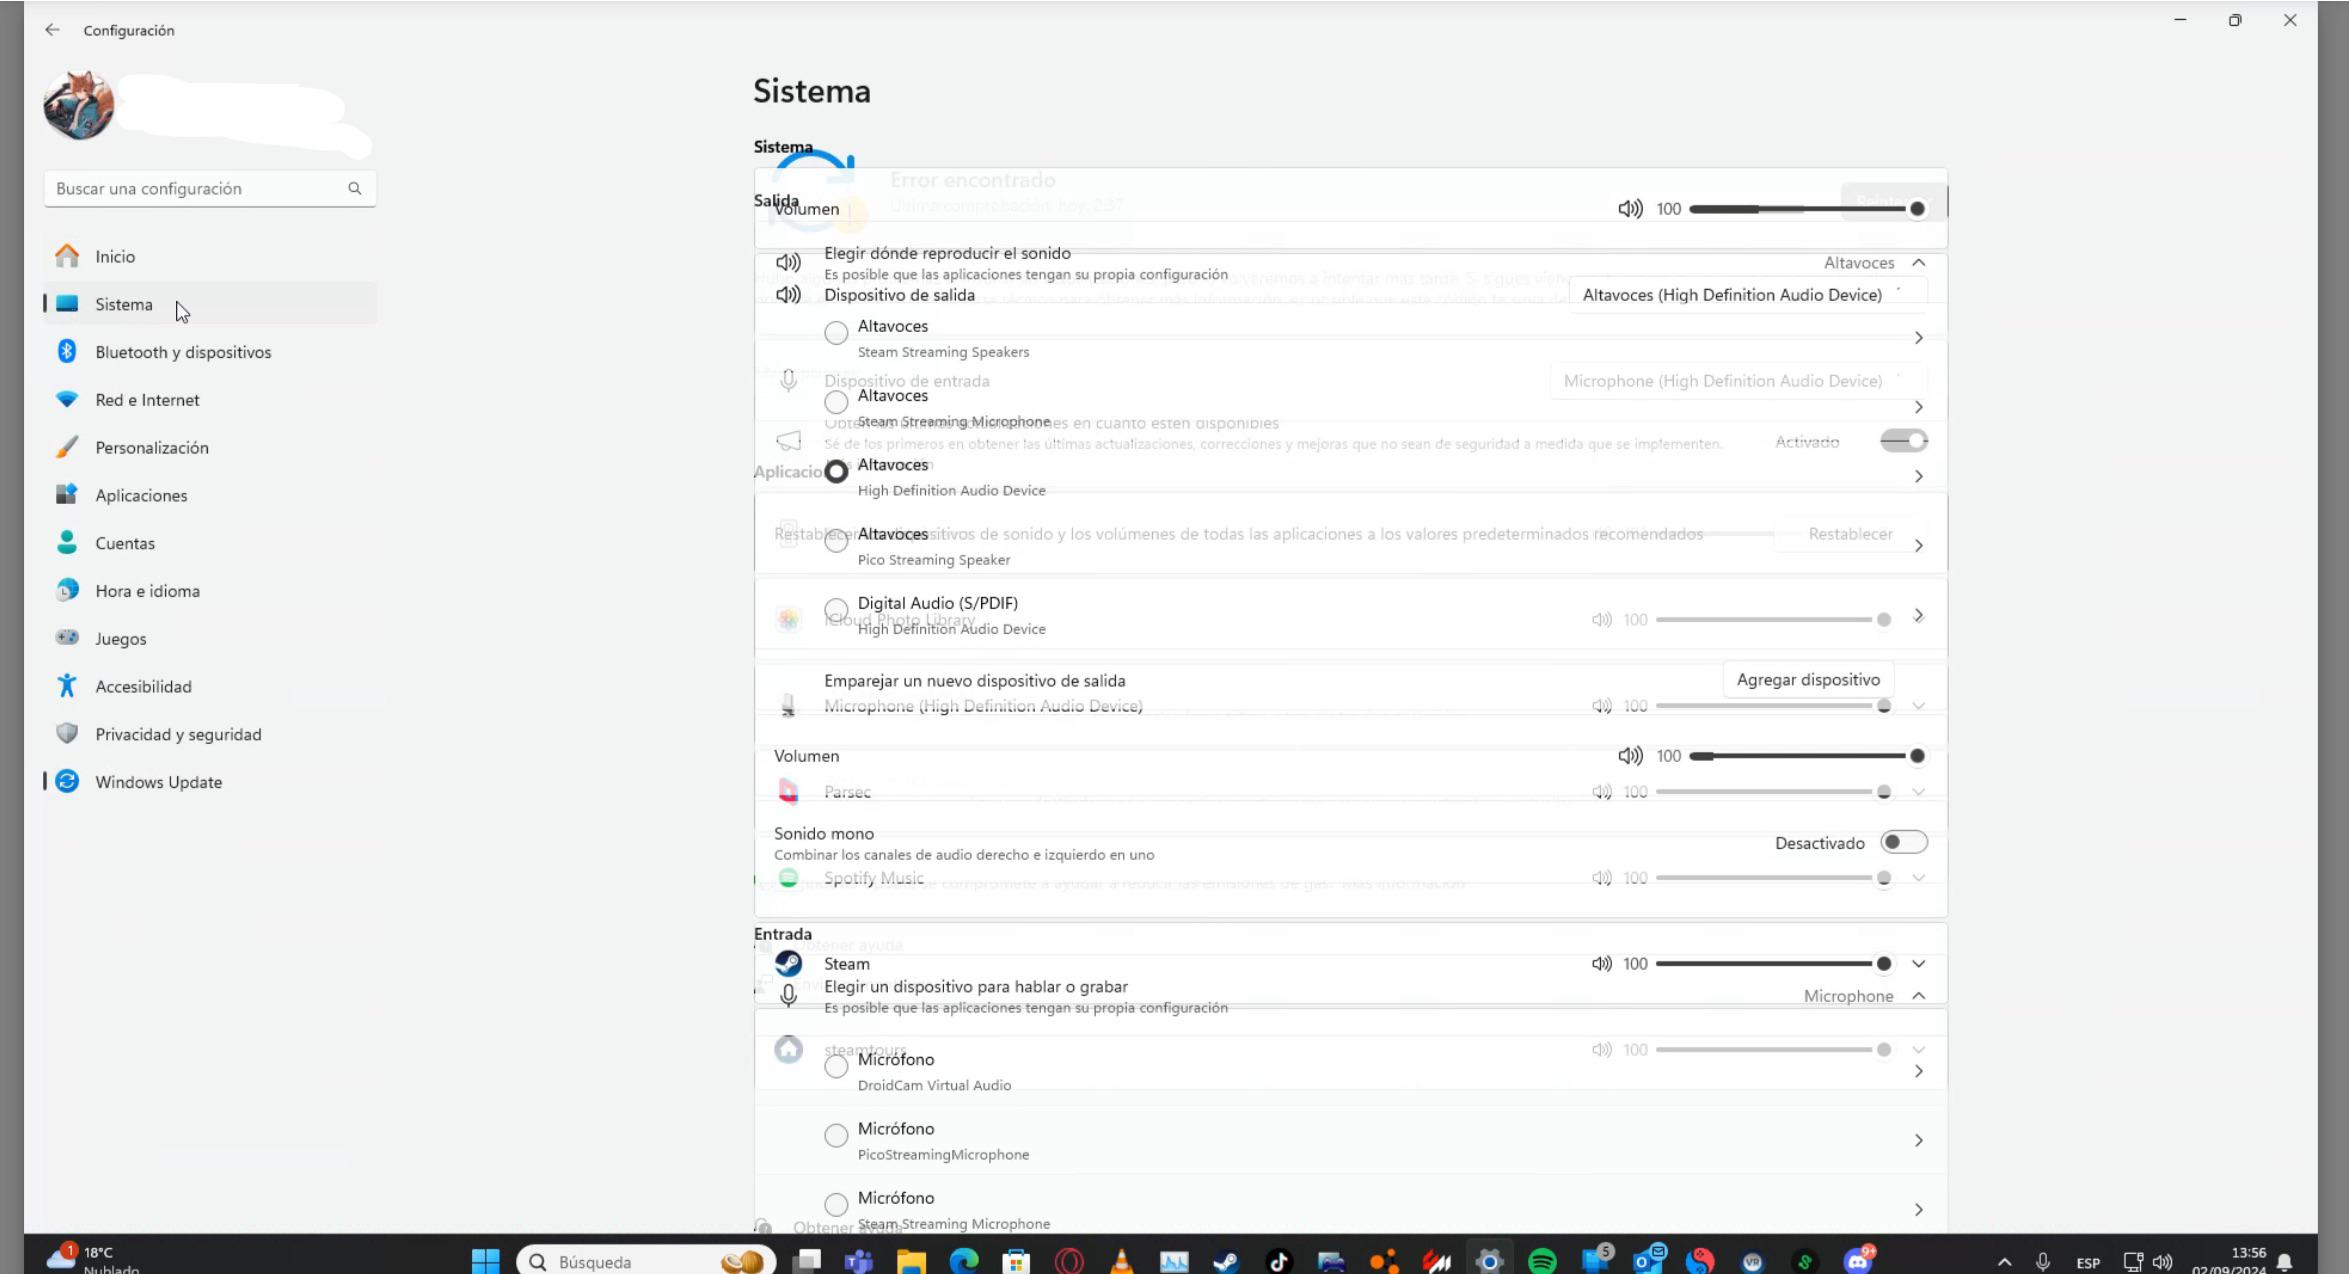
Task: Open the Juegos controller icon
Action: pos(67,638)
